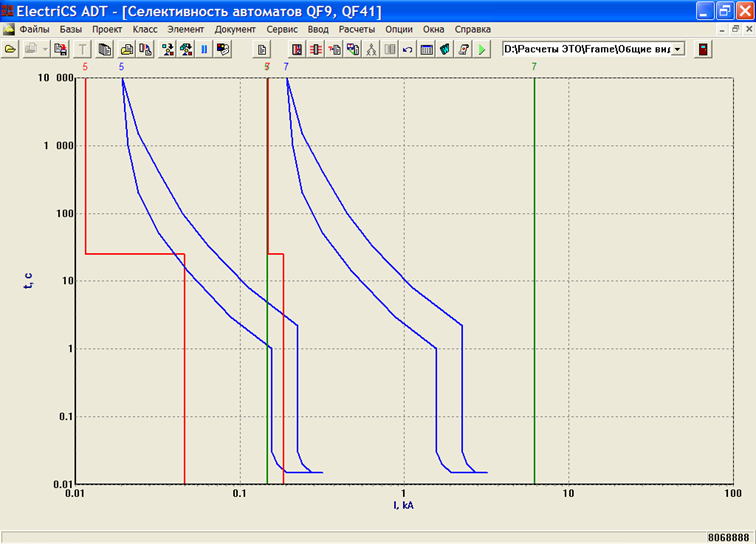The height and width of the screenshot is (544, 756).
Task: Click the document system icon left of Файлы
Action: 8,29
